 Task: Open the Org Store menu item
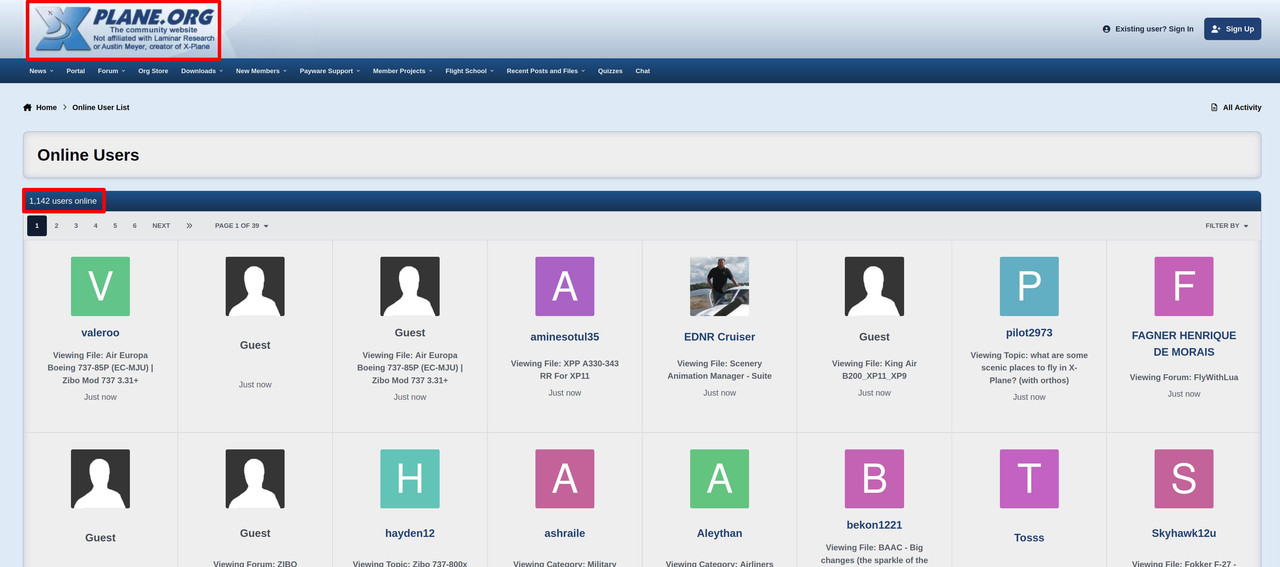(153, 71)
